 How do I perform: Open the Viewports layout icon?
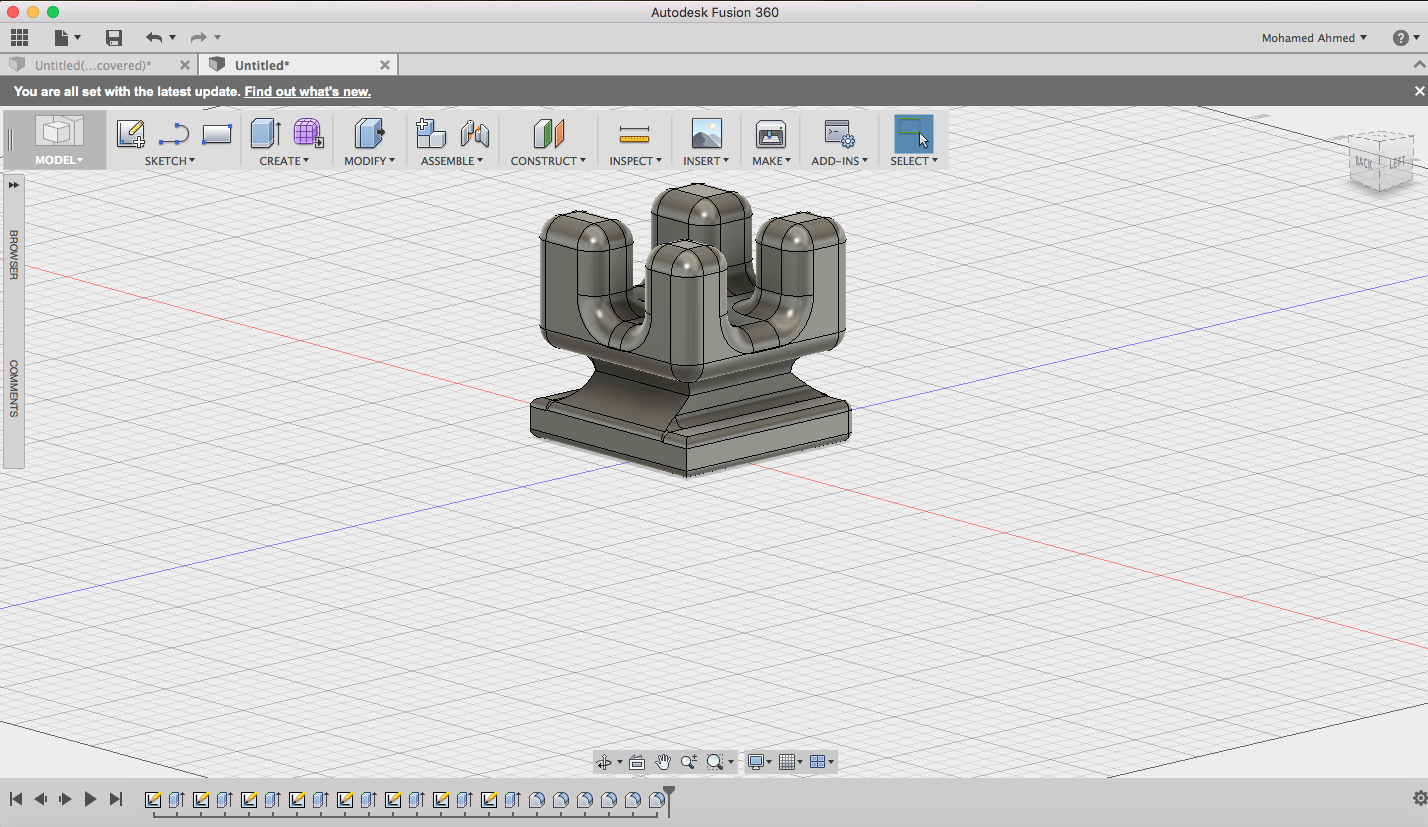click(817, 762)
